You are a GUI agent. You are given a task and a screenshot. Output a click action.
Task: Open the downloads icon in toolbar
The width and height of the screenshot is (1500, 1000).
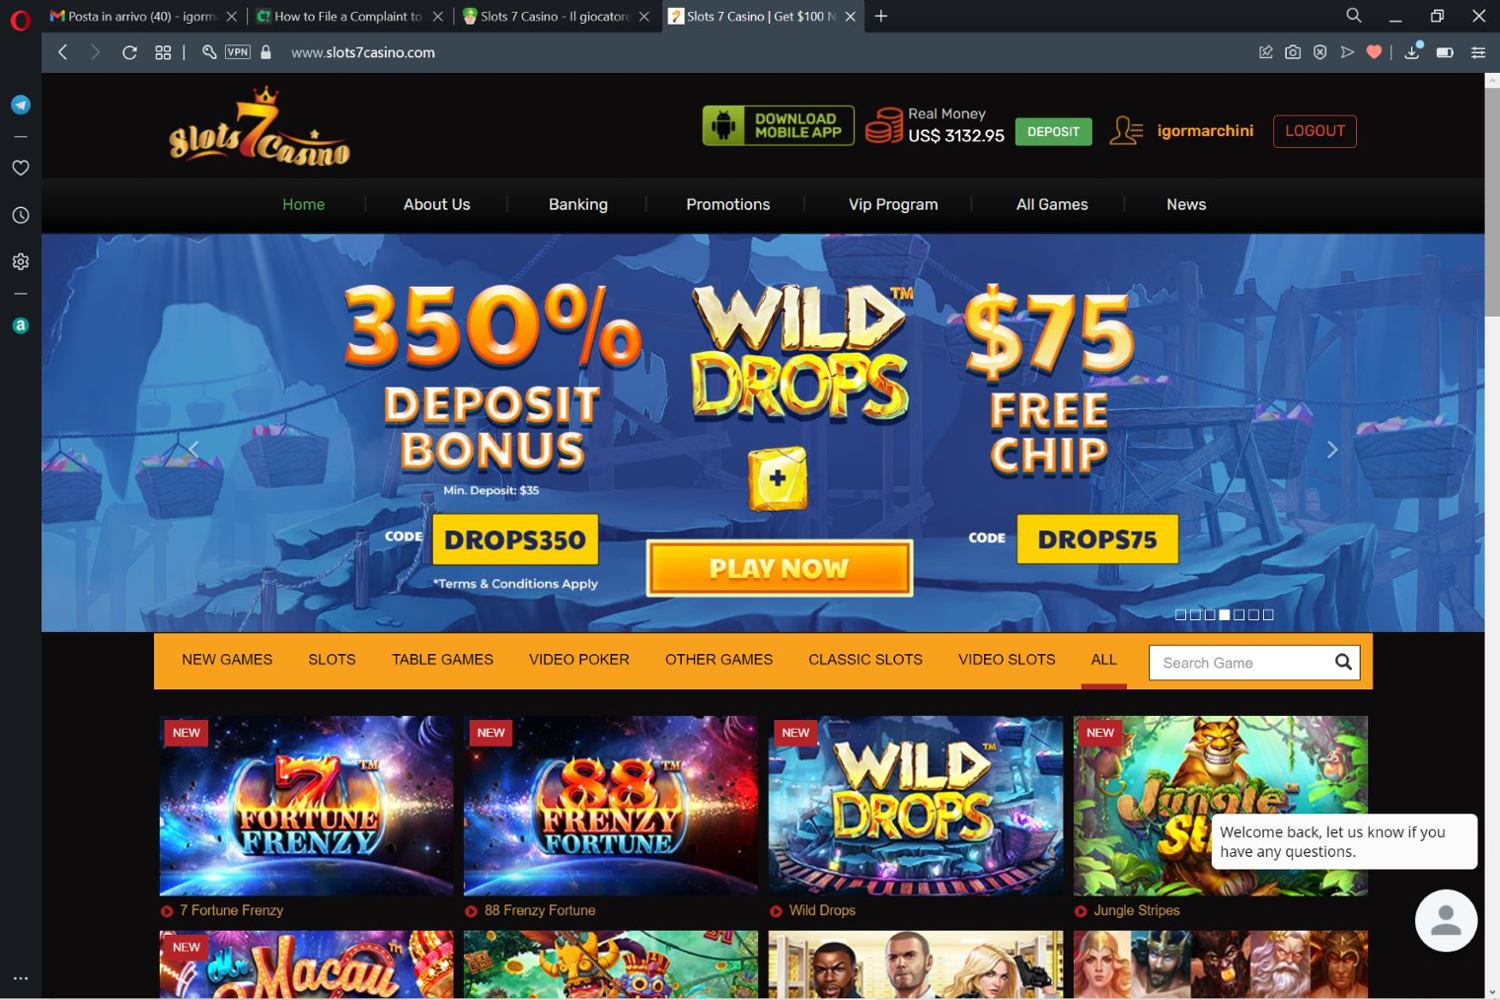pyautogui.click(x=1412, y=52)
